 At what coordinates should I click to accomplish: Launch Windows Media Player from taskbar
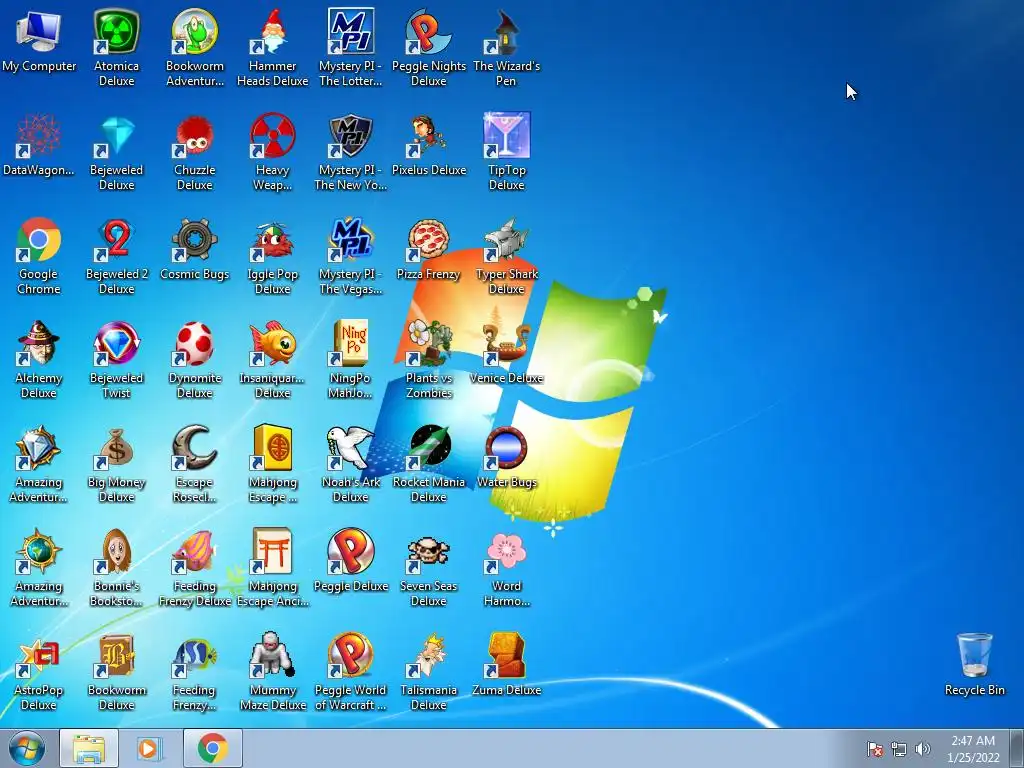[x=150, y=748]
